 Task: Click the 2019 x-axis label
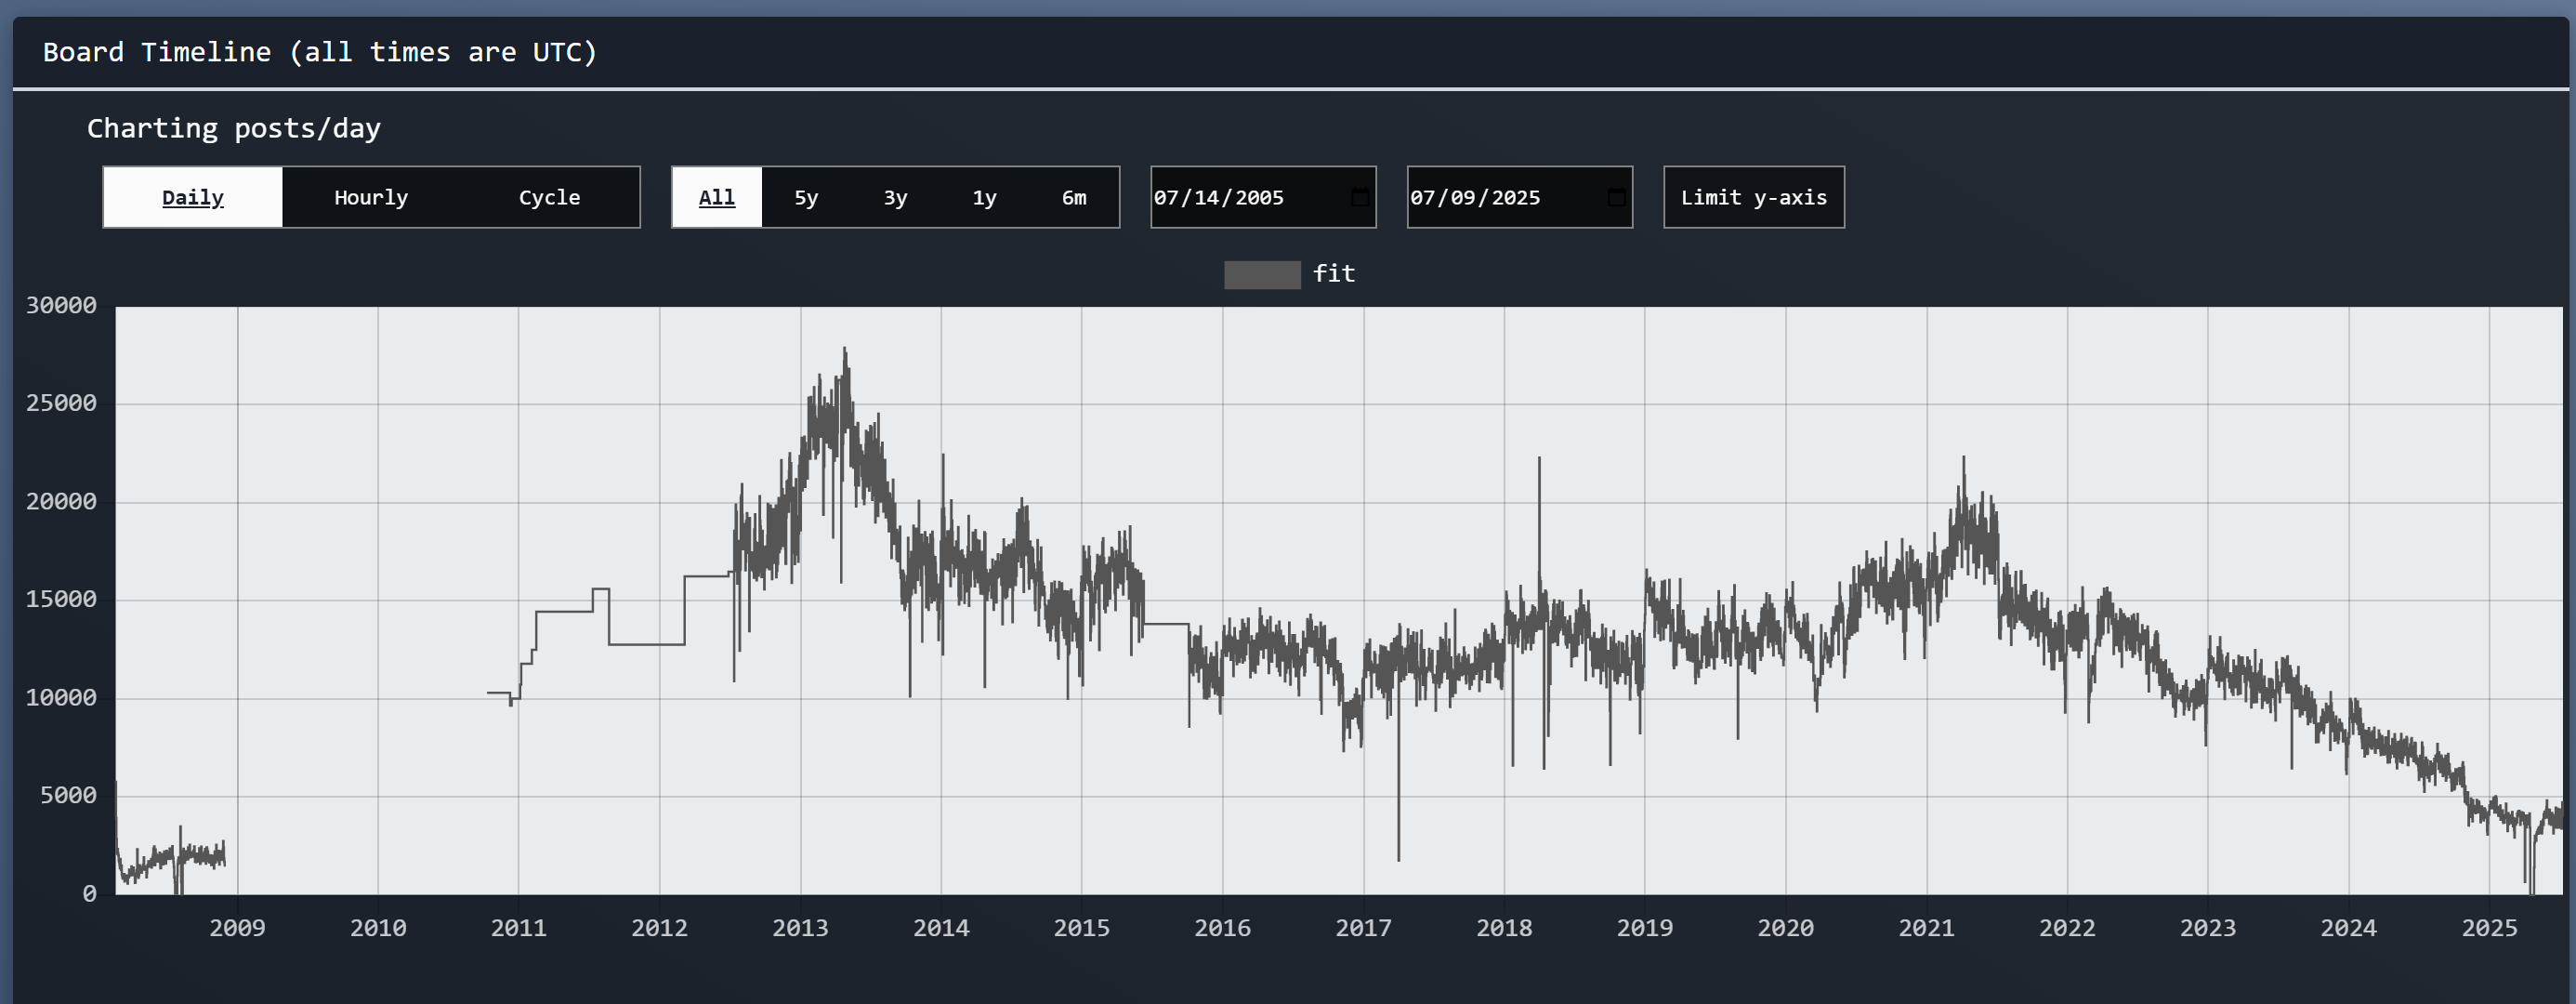coord(1645,928)
